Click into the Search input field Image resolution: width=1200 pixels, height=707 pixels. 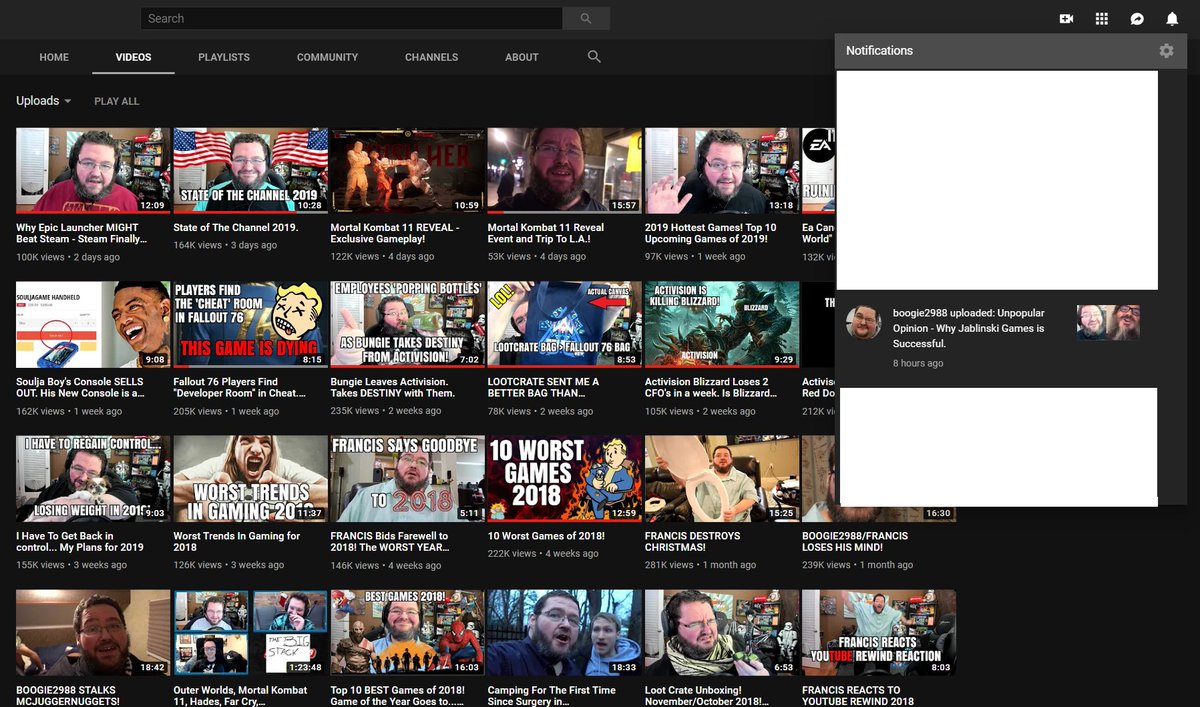click(351, 18)
